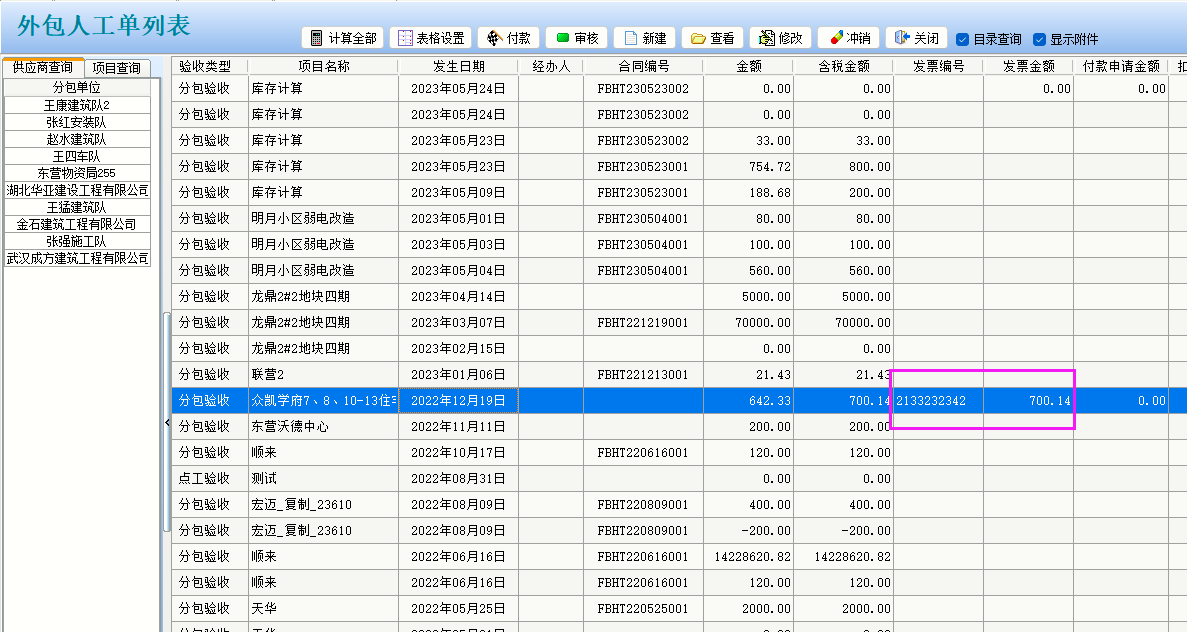1187x632 pixels.
Task: Click invoice number cell 2133232342
Action: coord(931,401)
